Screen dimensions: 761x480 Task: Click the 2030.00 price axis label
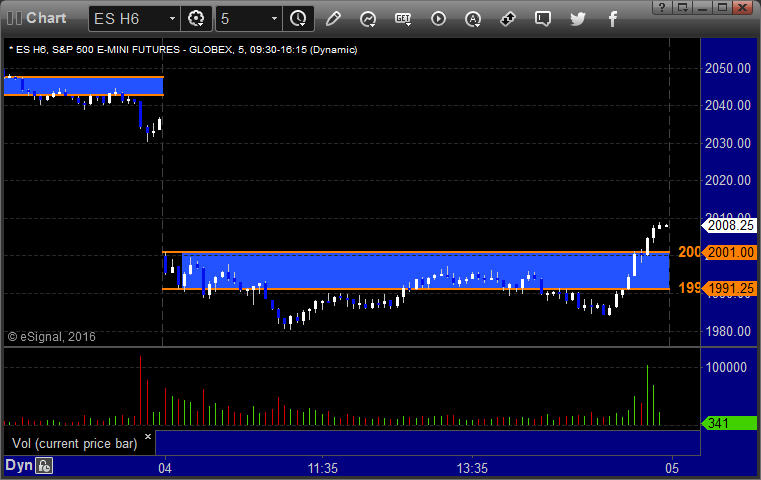[x=728, y=143]
